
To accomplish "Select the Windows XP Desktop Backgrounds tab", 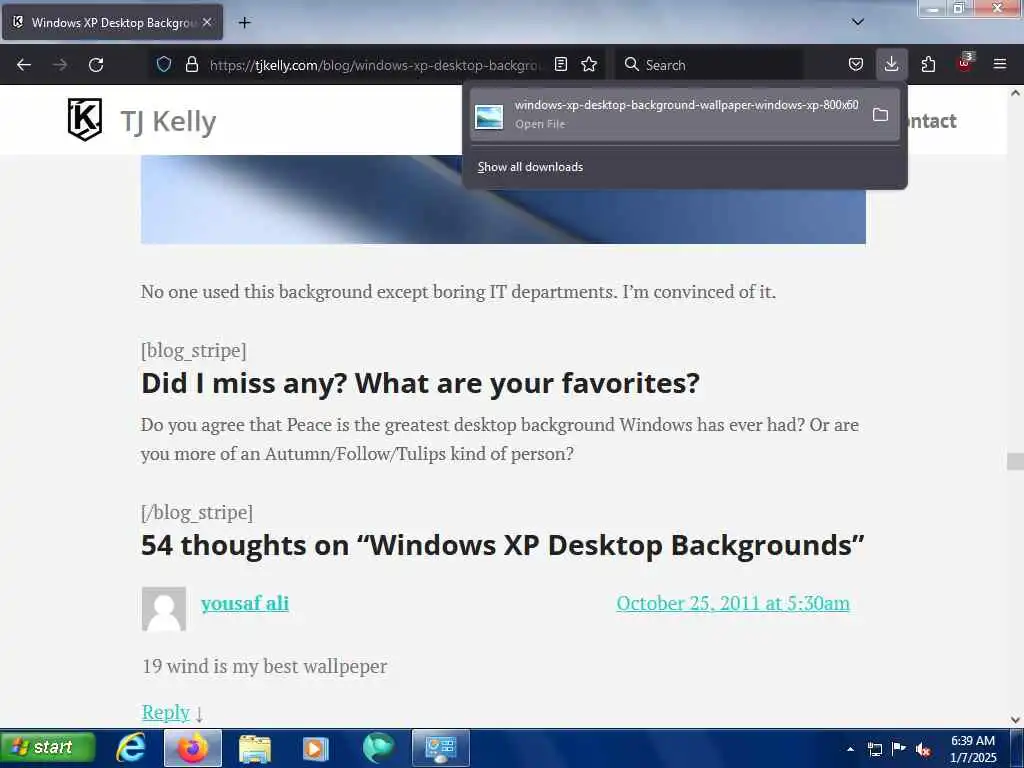I will point(112,22).
